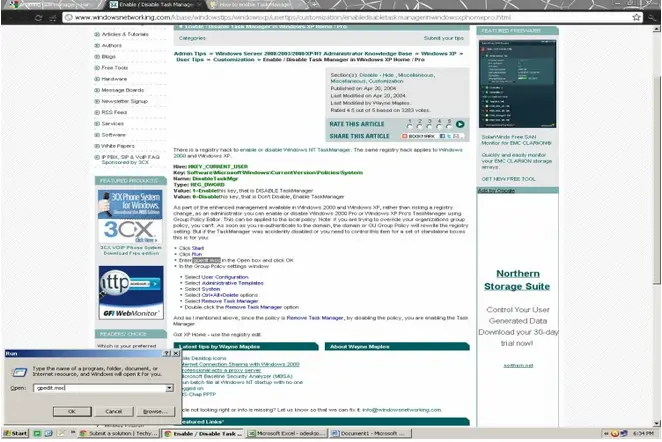Click the Categories label in article header
Screen dimensions: 662x442
[x=192, y=38]
